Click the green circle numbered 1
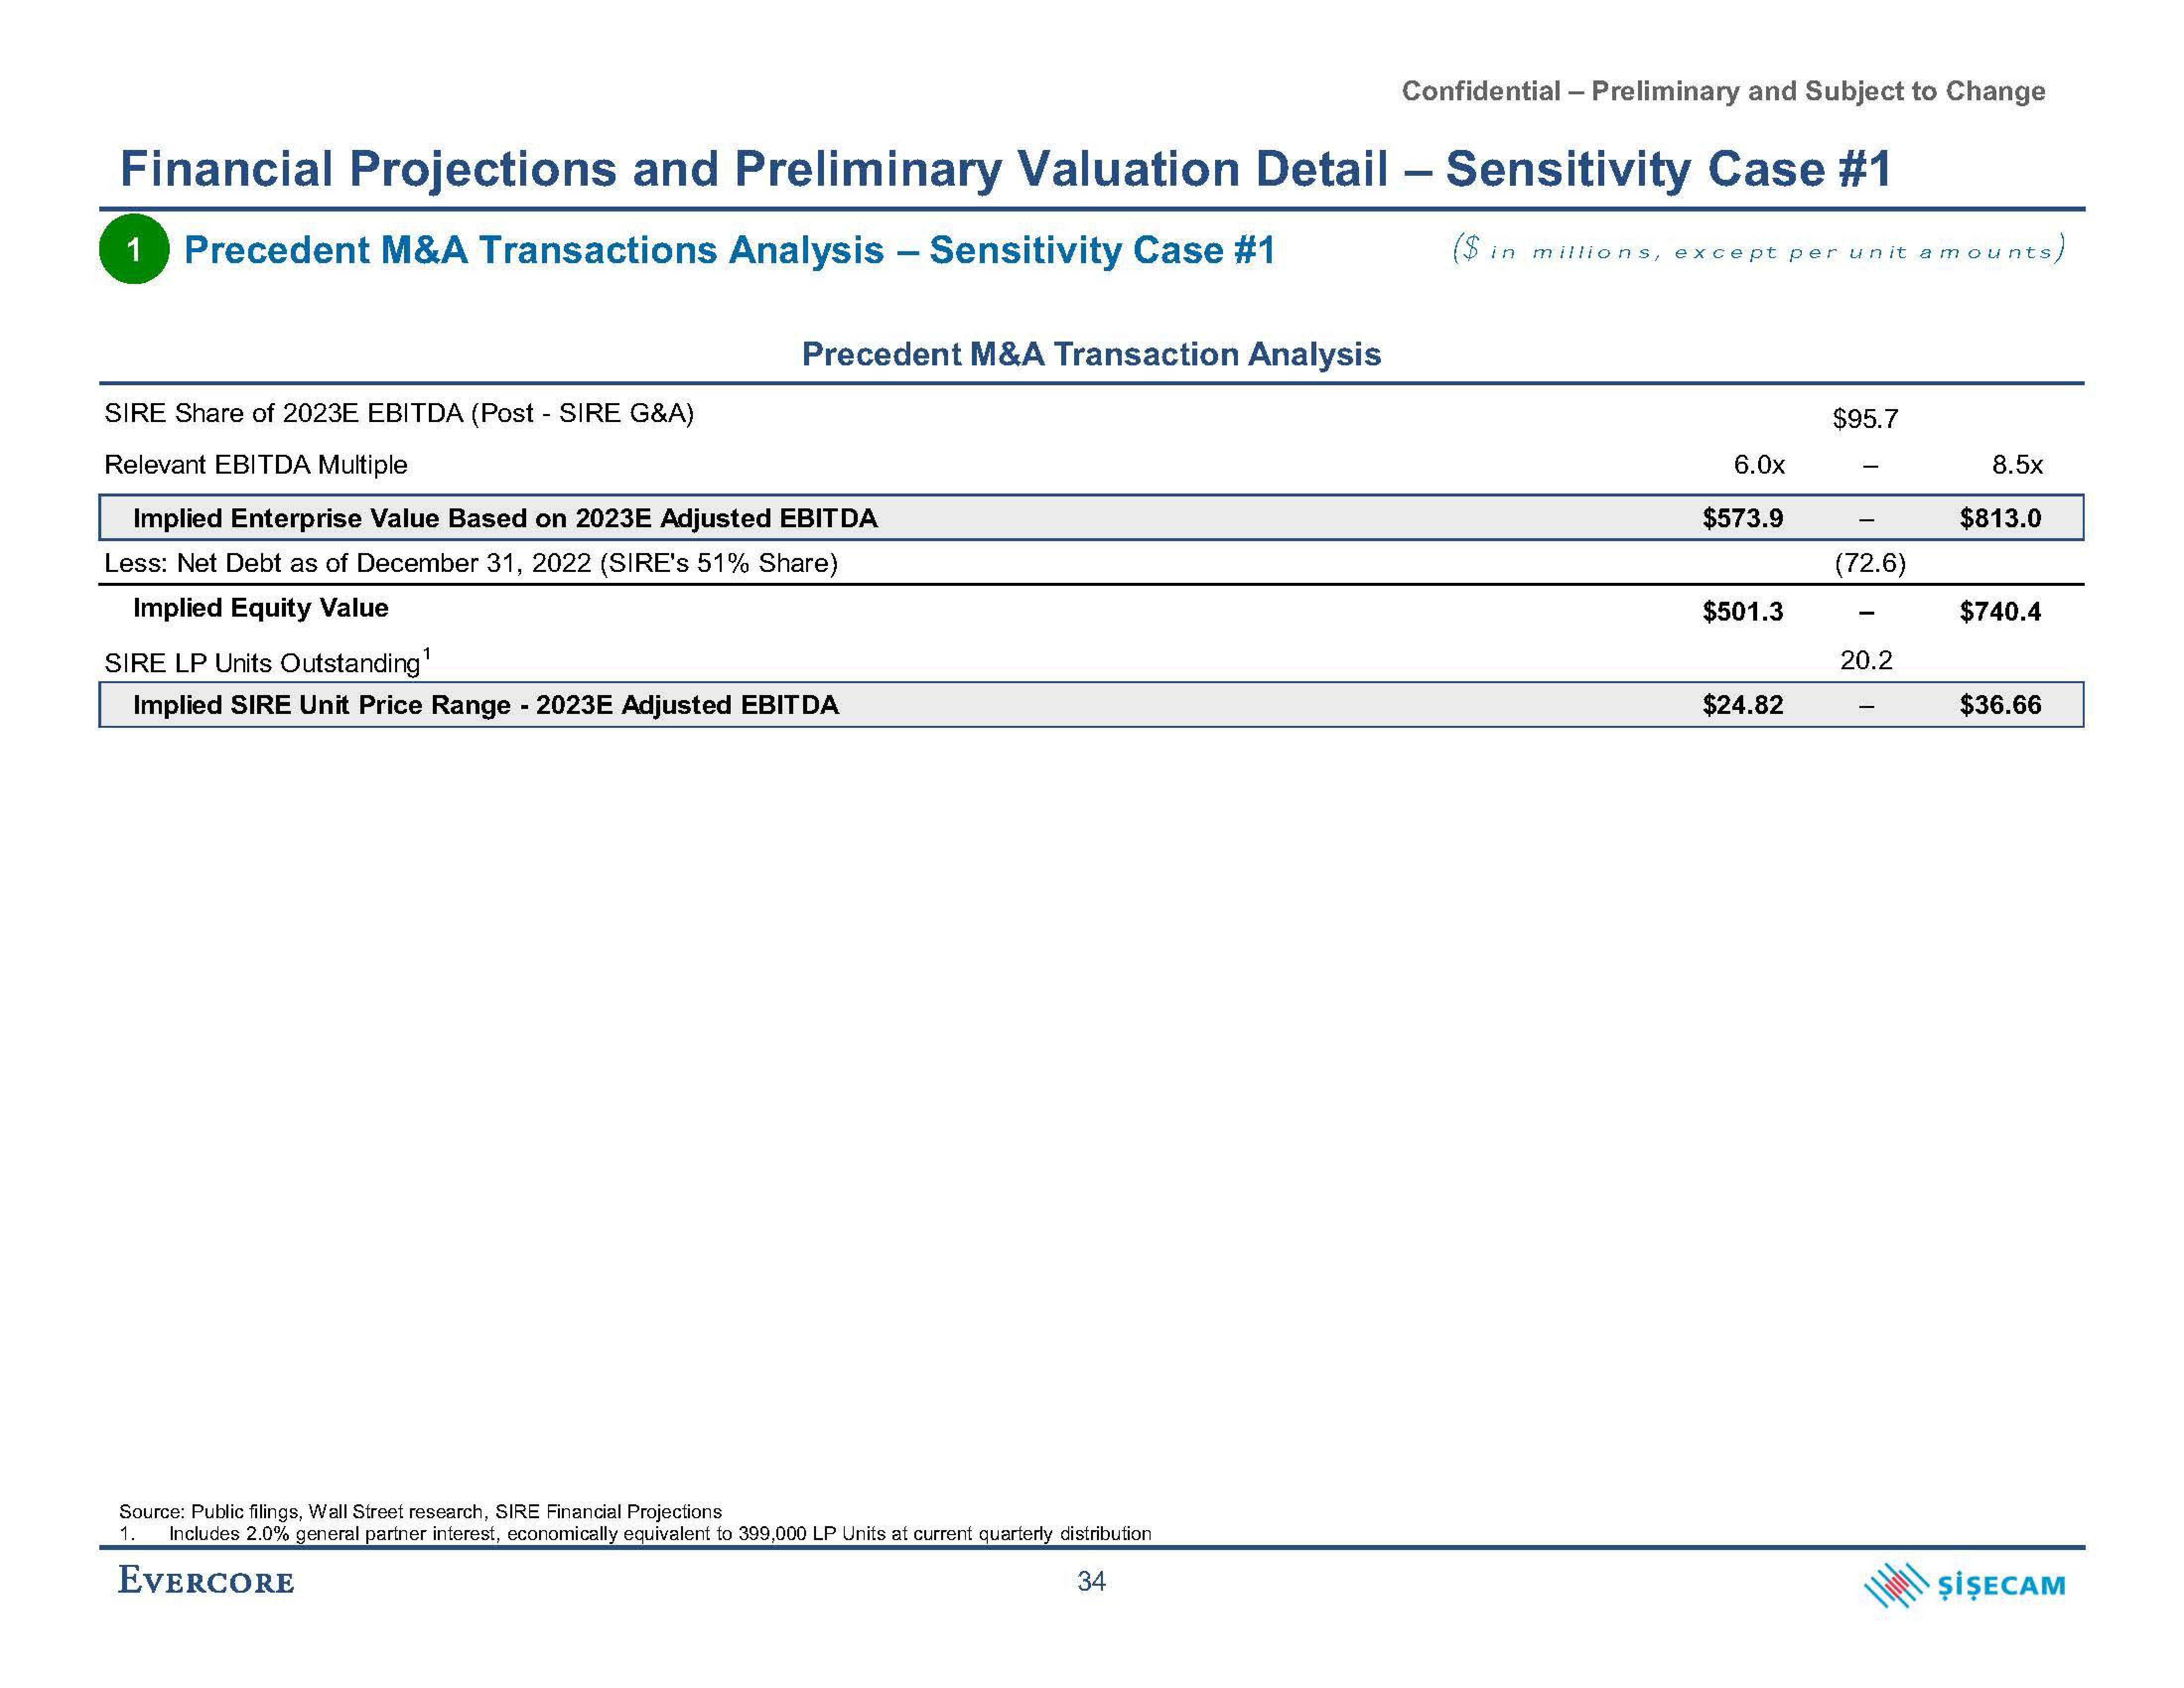2184x1688 pixels. click(134, 249)
